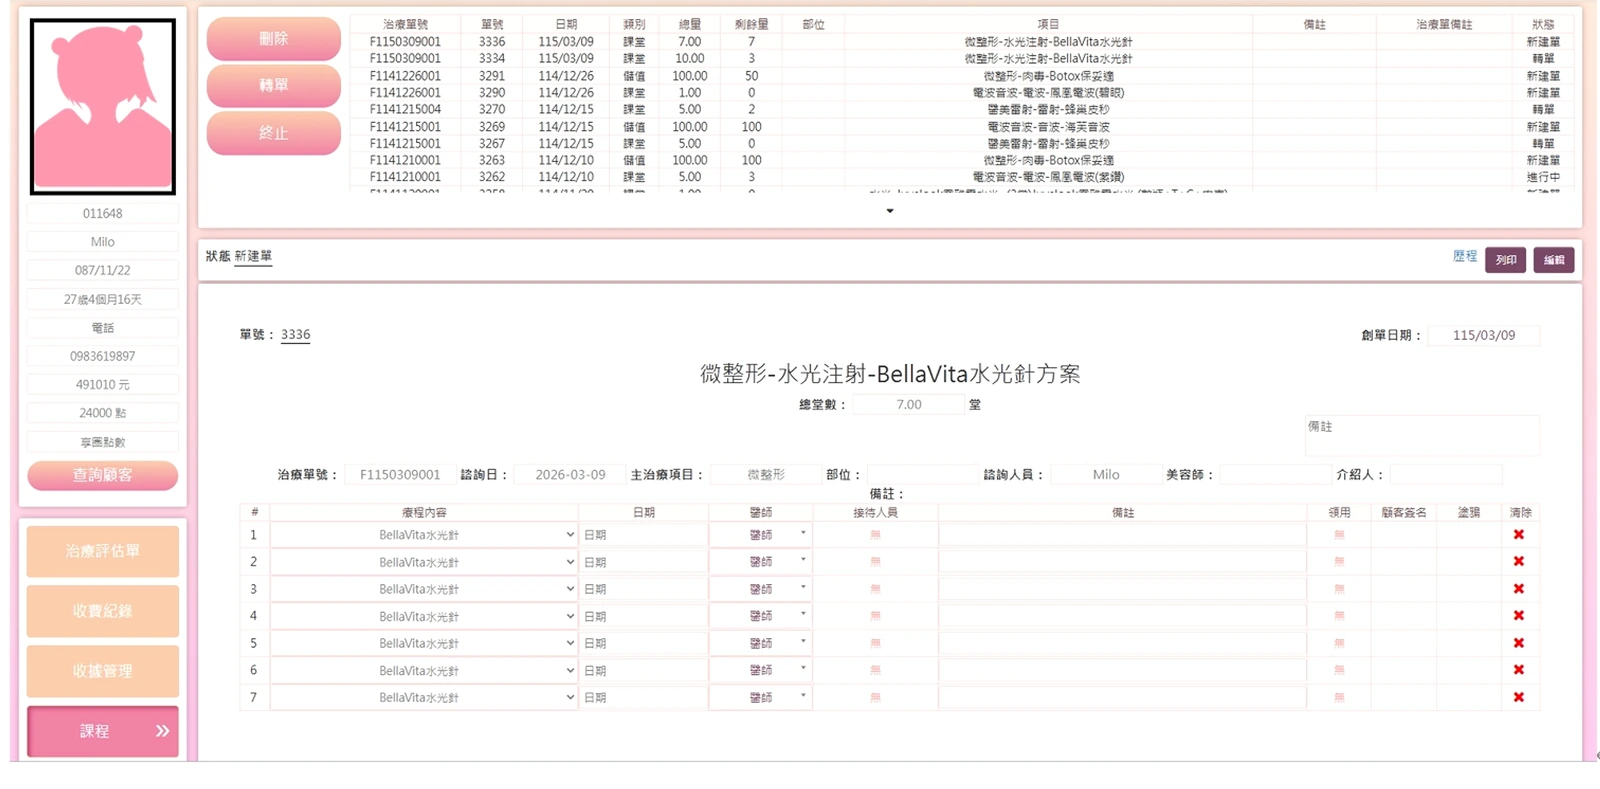Click the 備註 cell in row 2
Screen dimensions: 1600x789
tap(1123, 562)
